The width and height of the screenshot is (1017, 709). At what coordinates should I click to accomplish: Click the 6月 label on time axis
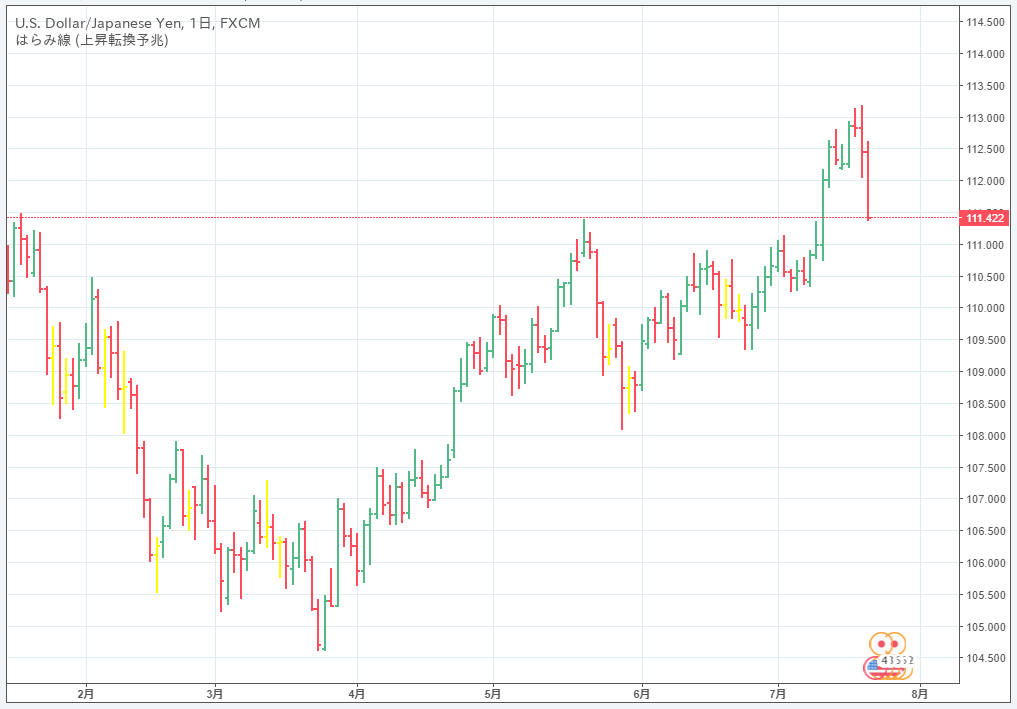pos(641,694)
